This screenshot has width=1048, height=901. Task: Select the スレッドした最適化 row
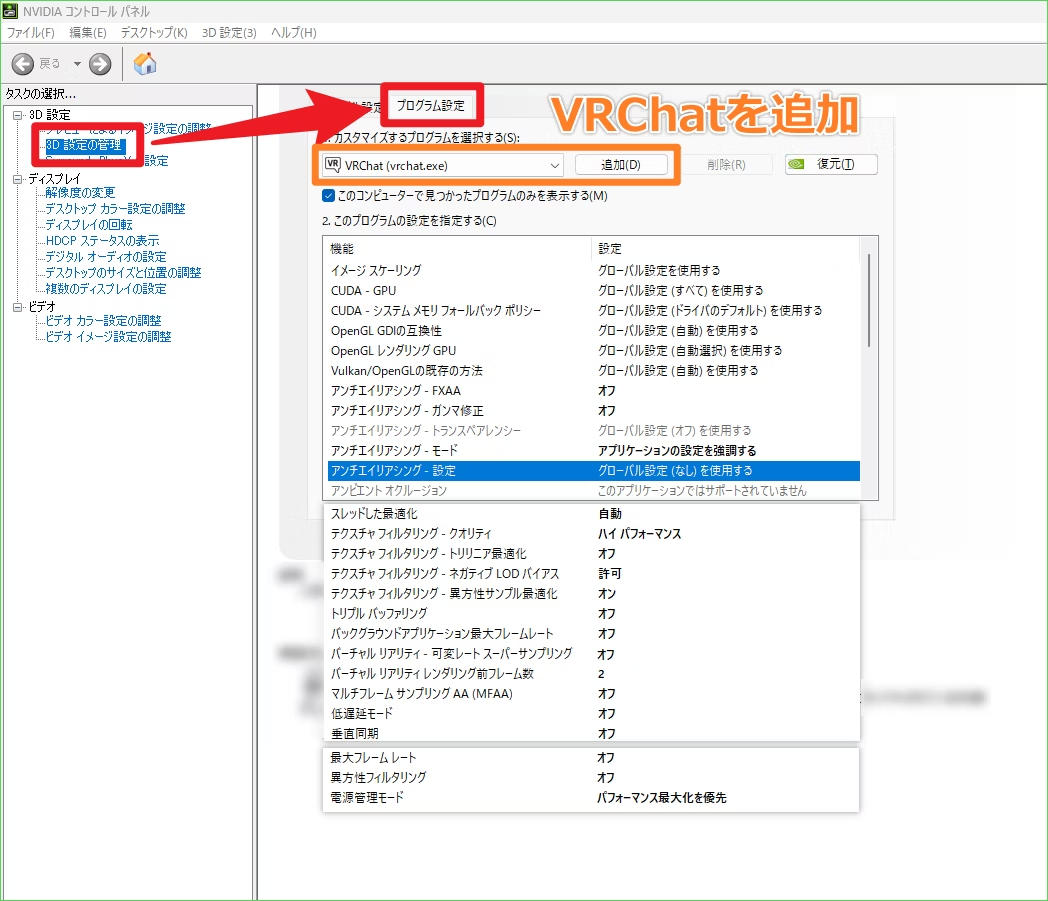[x=594, y=514]
